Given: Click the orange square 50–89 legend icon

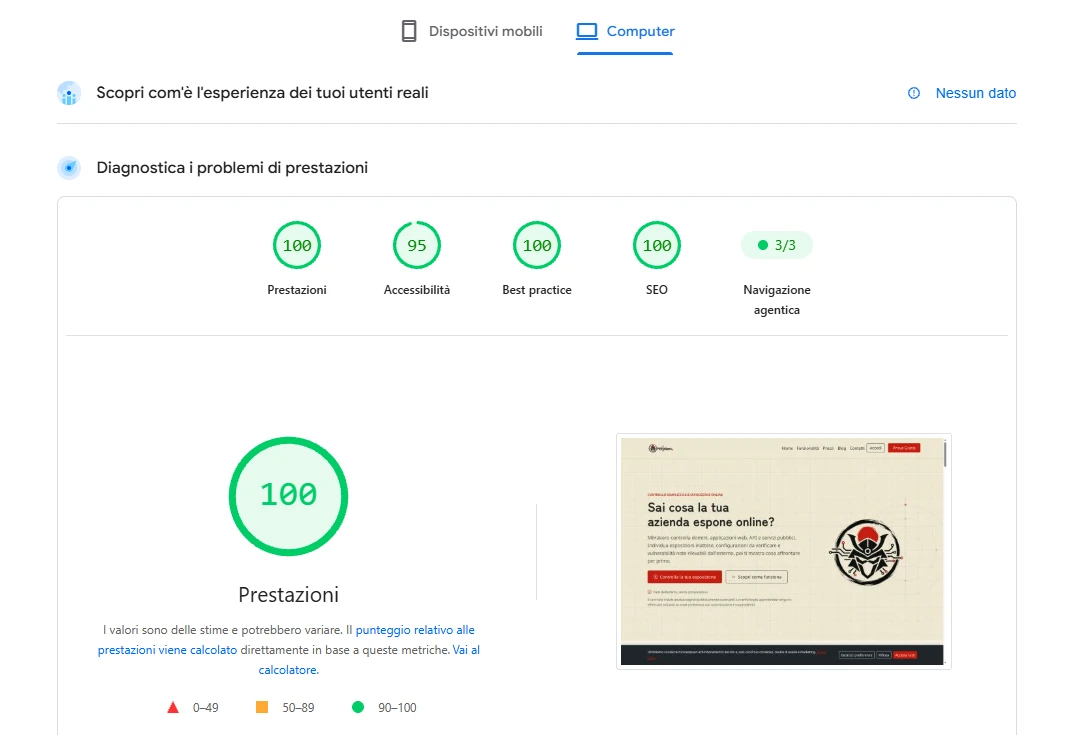Looking at the screenshot, I should click(x=262, y=707).
